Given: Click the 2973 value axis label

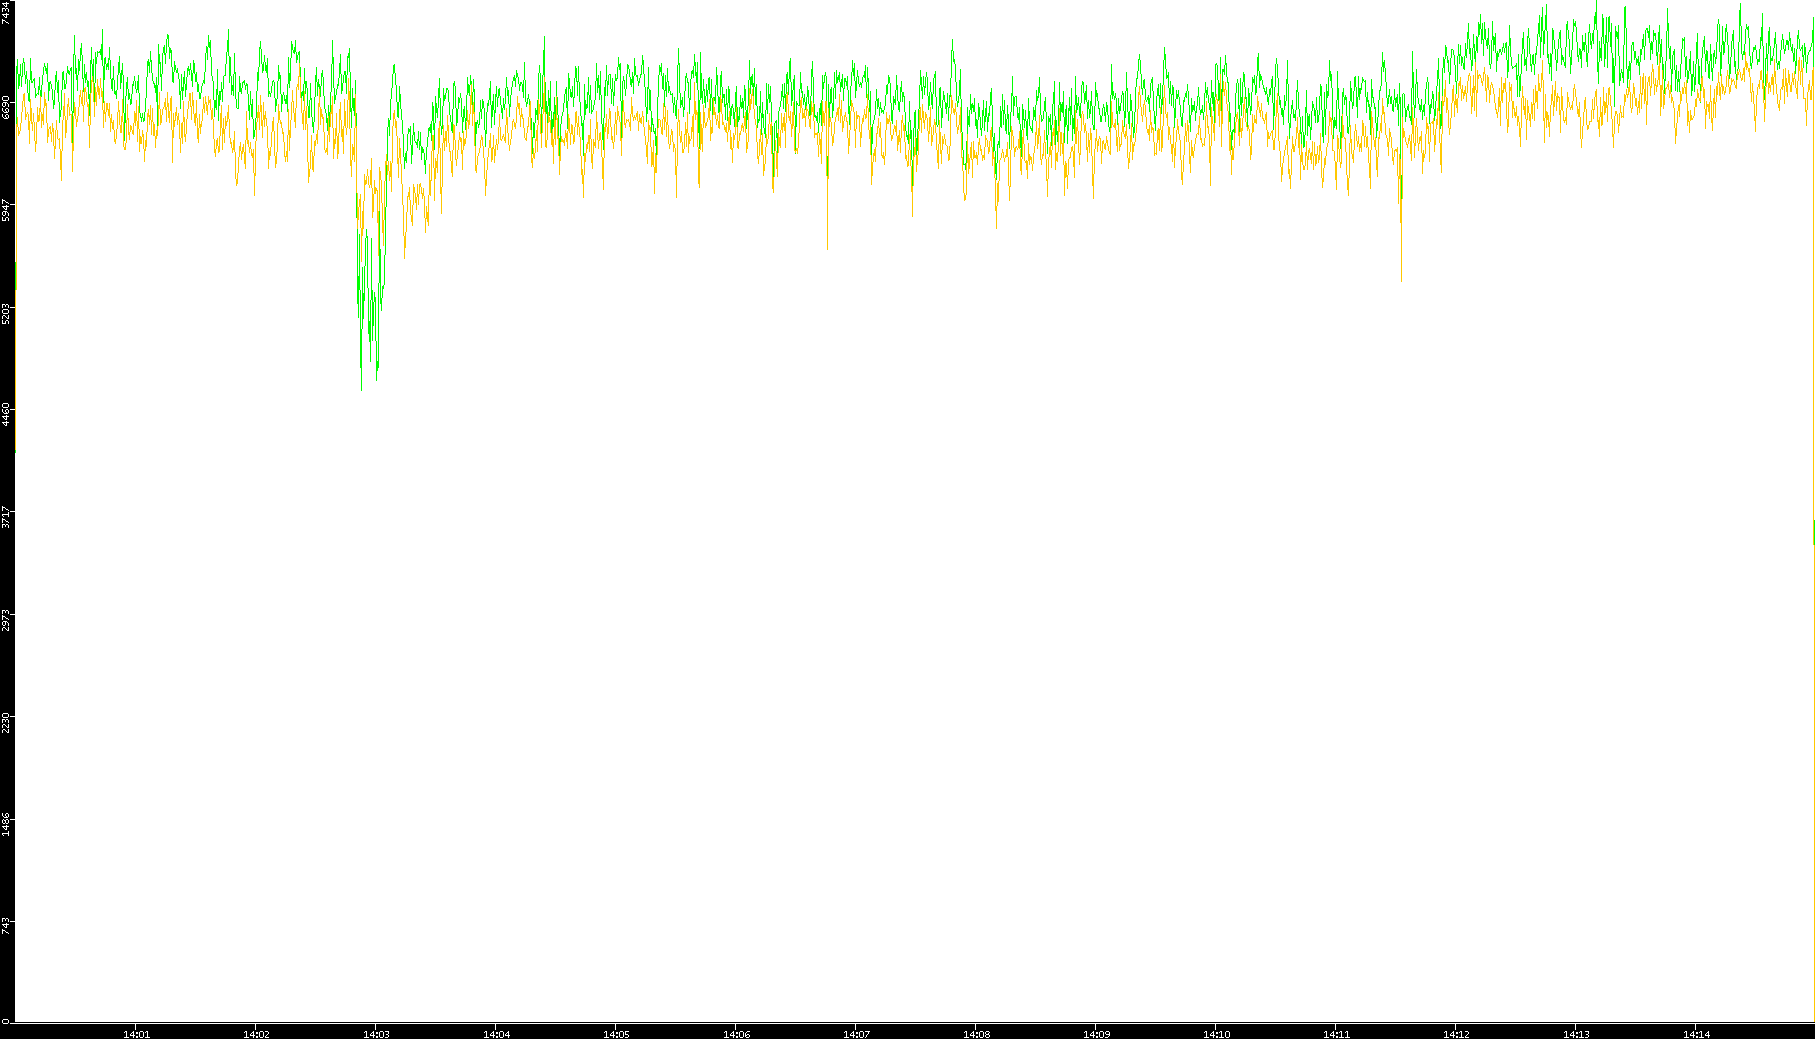Looking at the screenshot, I should (x=6, y=619).
